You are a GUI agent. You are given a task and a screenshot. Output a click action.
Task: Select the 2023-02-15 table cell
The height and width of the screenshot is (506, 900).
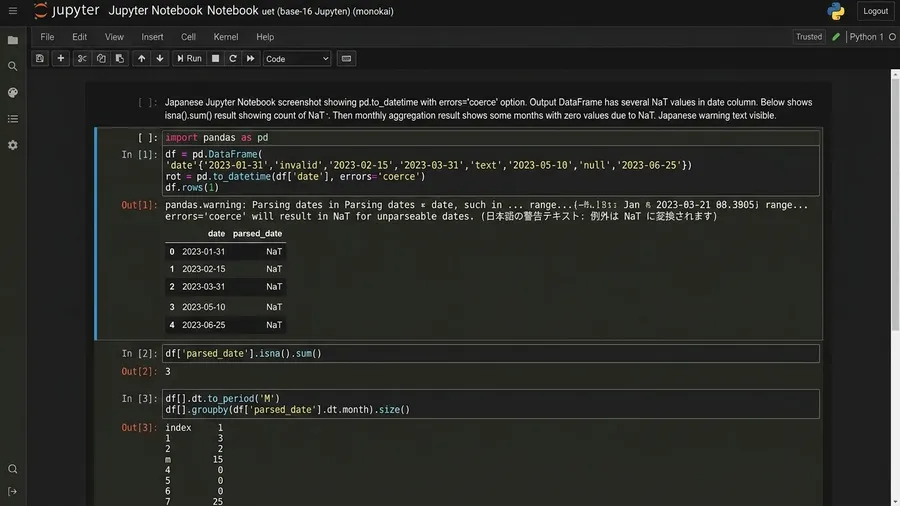pos(203,269)
